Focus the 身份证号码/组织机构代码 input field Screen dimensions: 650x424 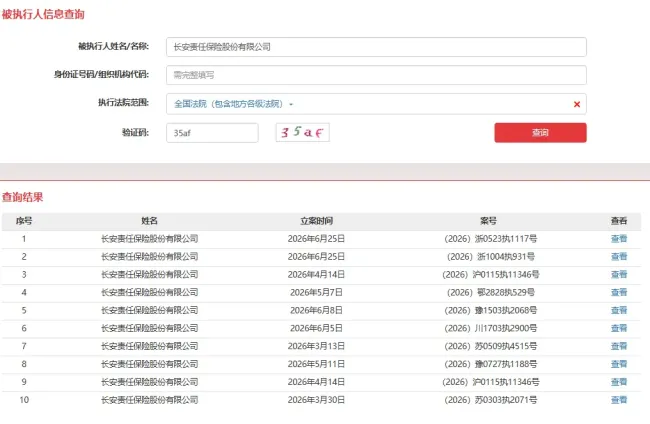[x=376, y=75]
